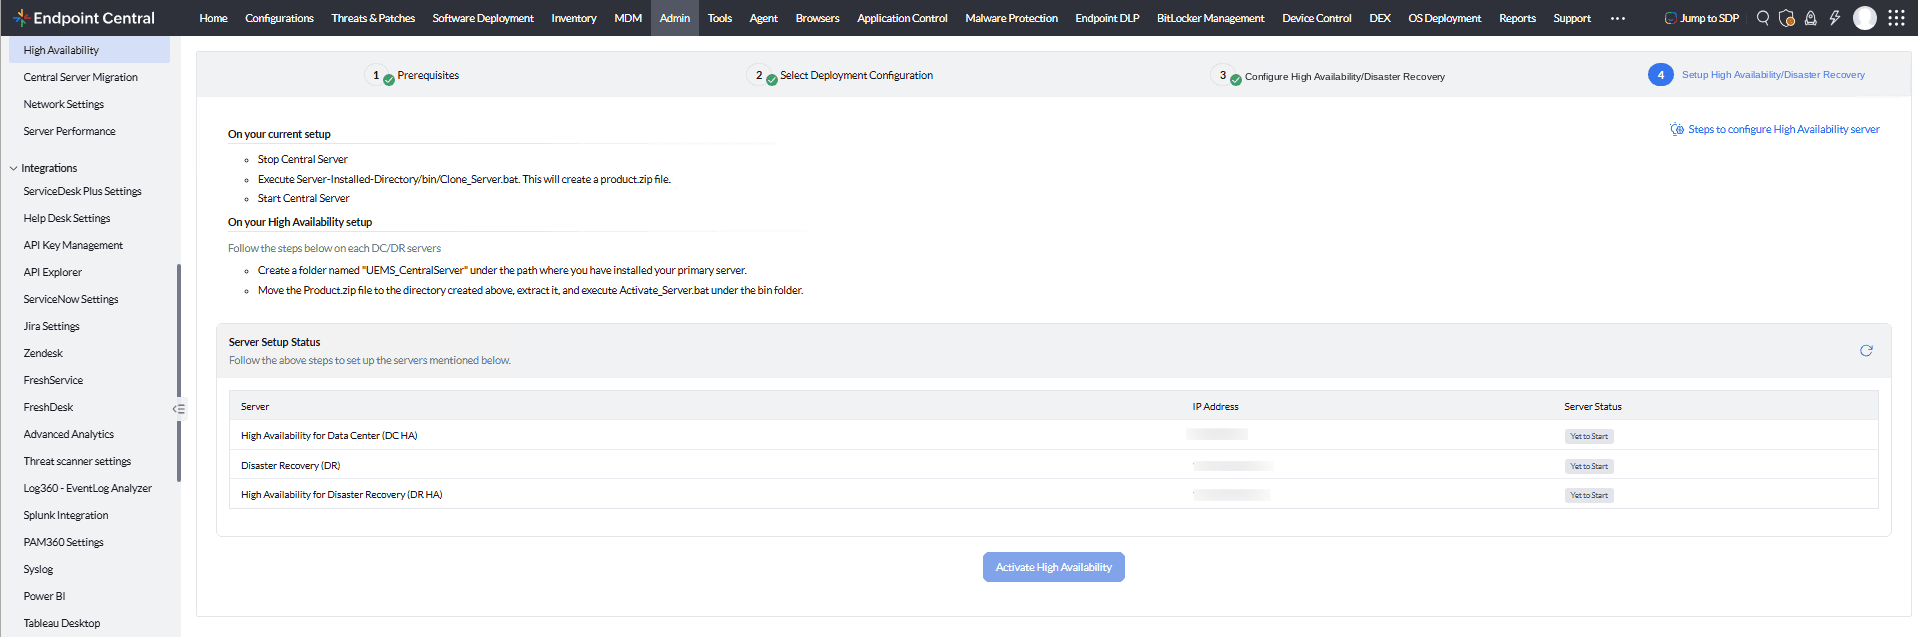Image resolution: width=1918 pixels, height=637 pixels.
Task: Select step 4 Setup High Availability/Disaster Recovery
Action: (1756, 75)
